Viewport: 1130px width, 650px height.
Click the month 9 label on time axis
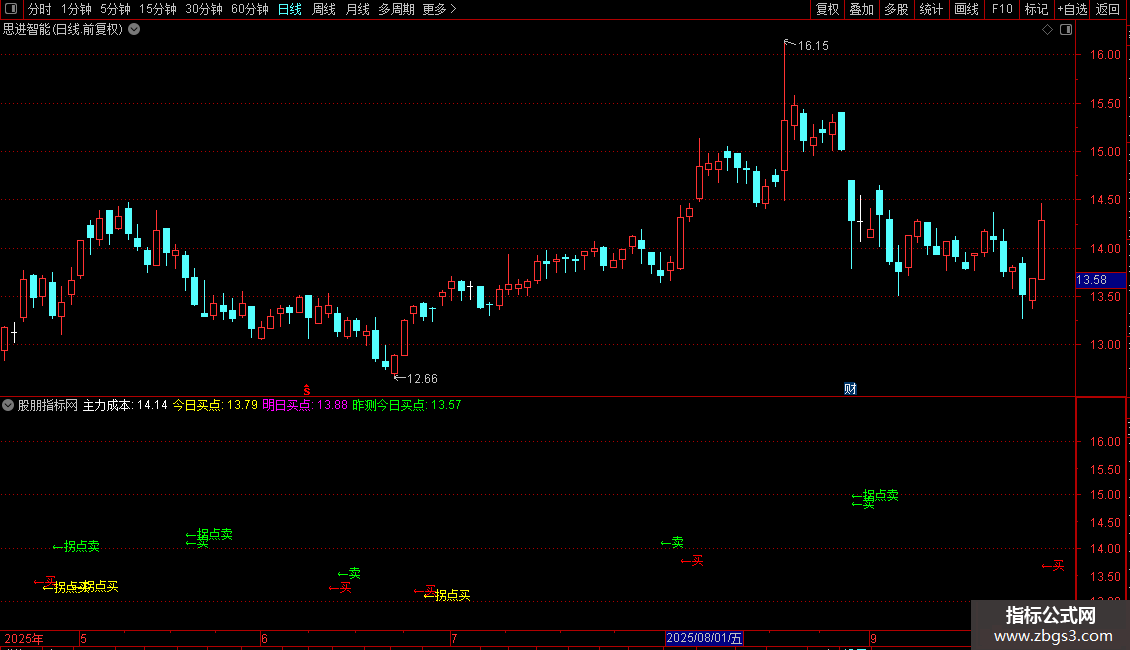pyautogui.click(x=873, y=638)
